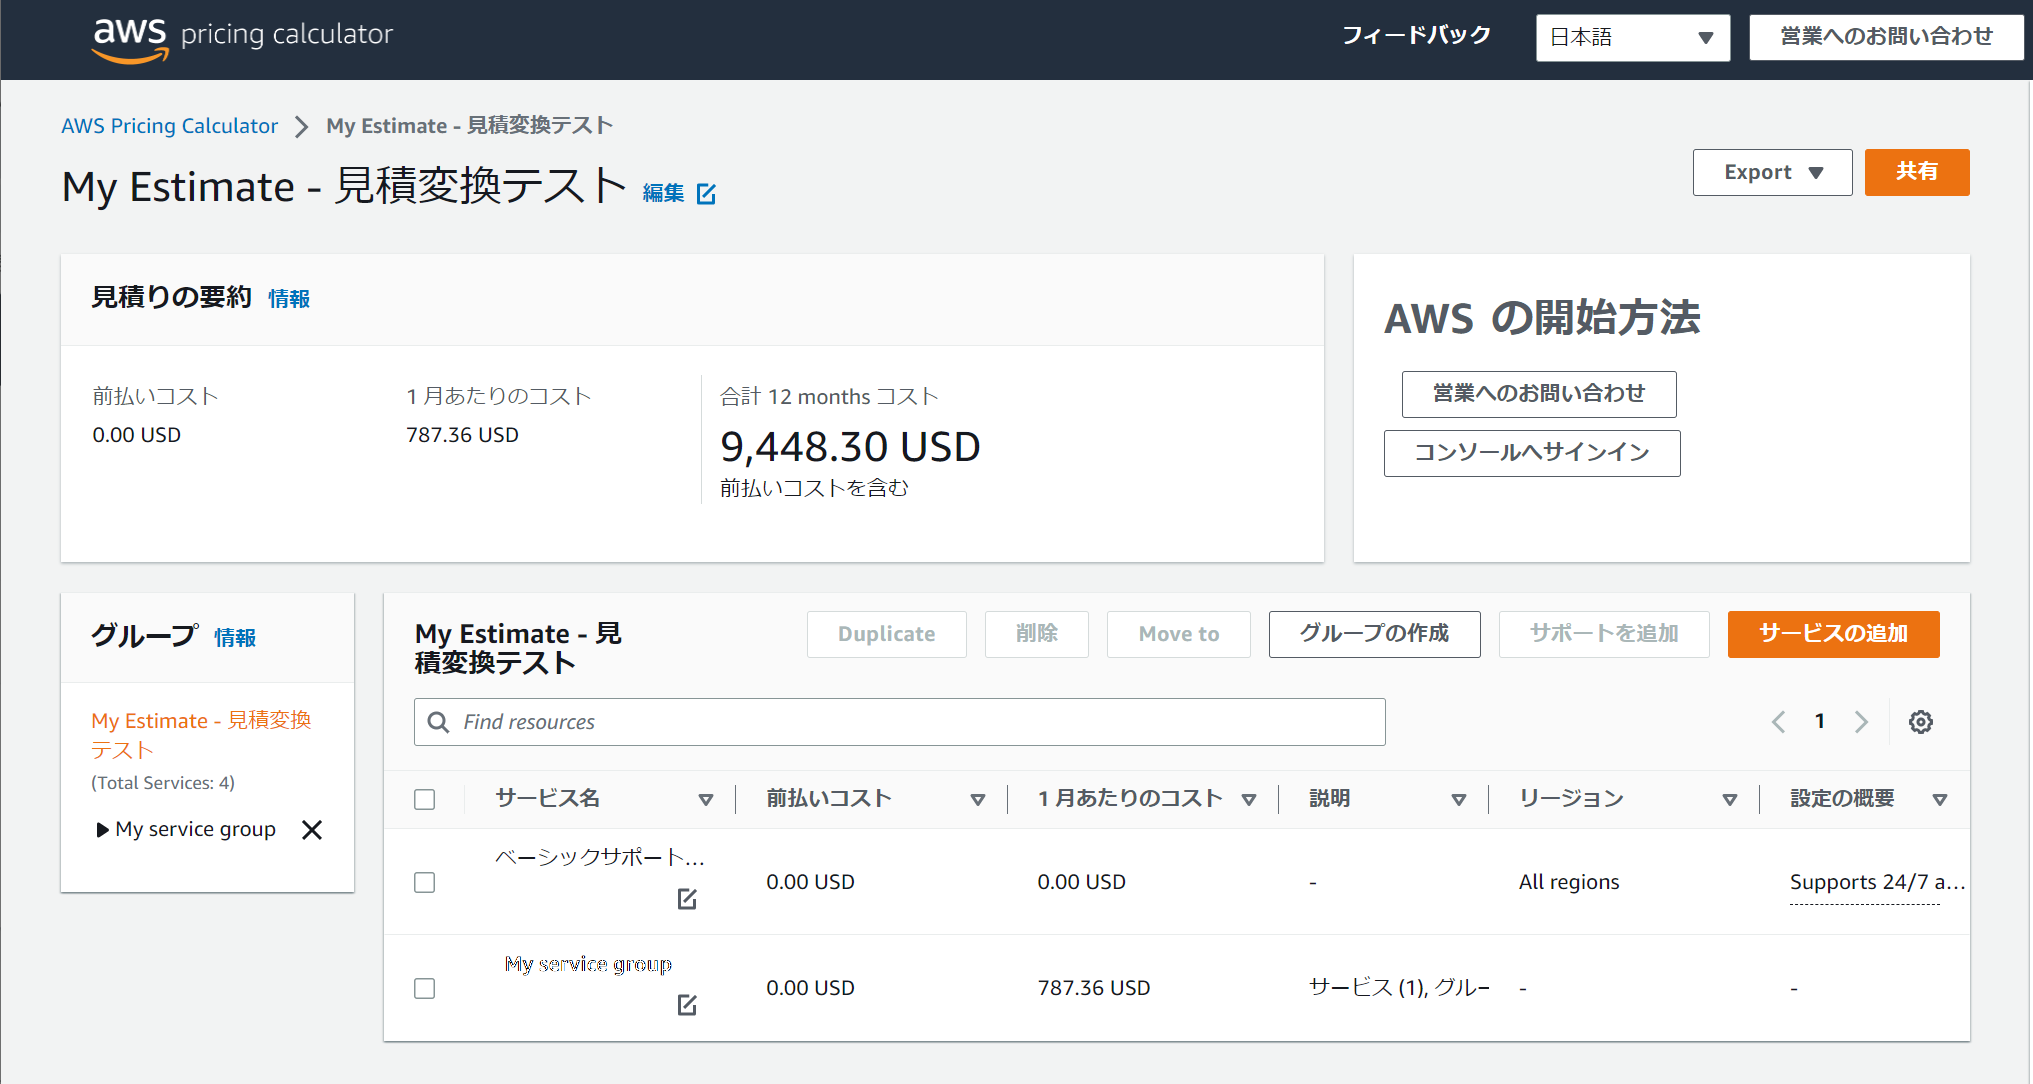Click the Supports 24/7 settings summary text

1877,882
